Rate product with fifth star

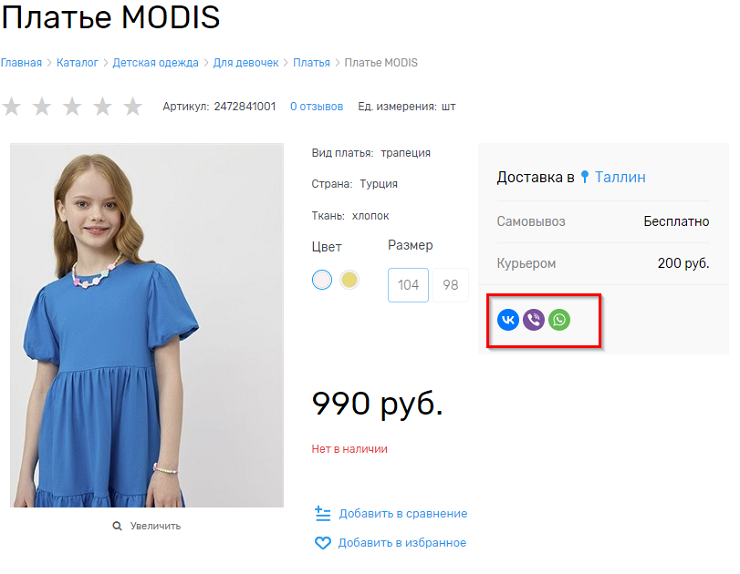pos(133,106)
